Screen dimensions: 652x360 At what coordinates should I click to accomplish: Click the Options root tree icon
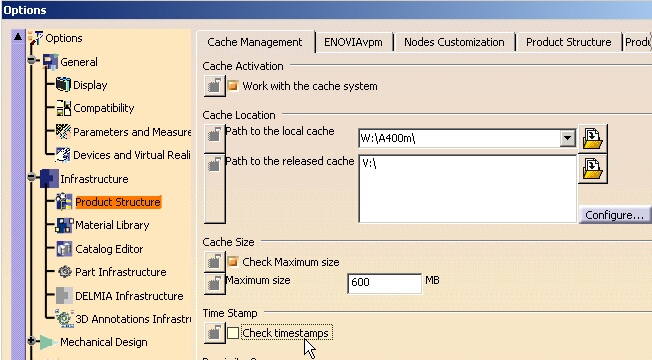(36, 38)
